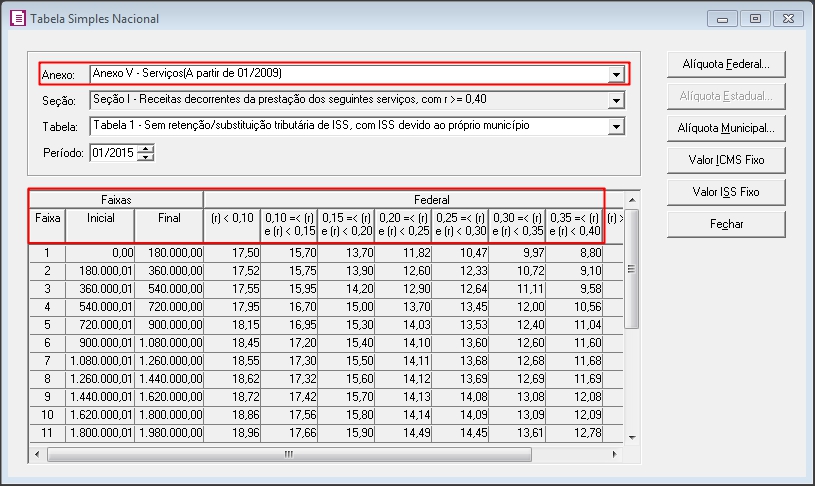
Task: Select row number 1 in Faixa column
Action: point(47,253)
